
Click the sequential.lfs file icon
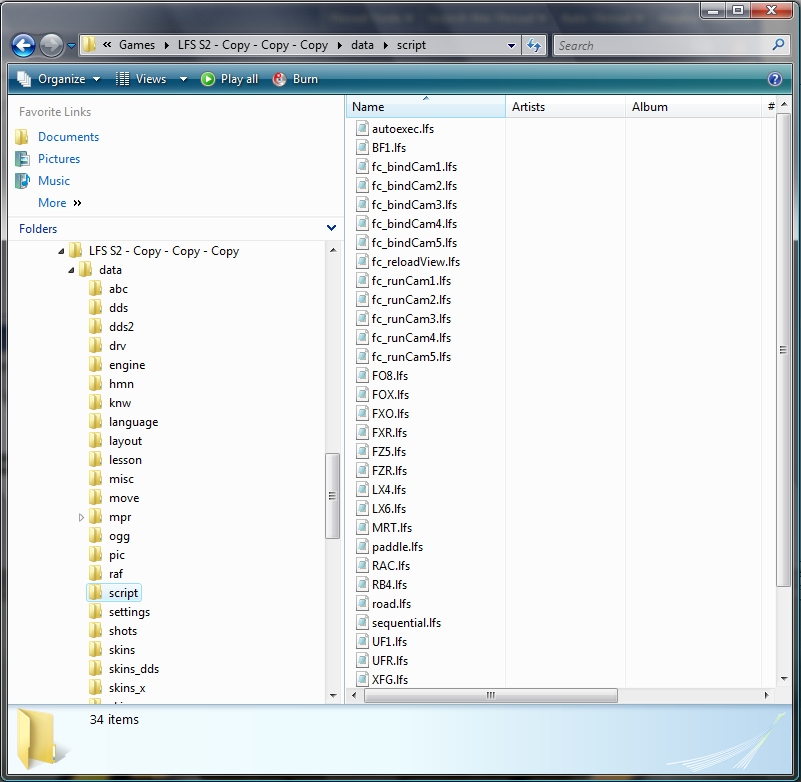(x=362, y=622)
